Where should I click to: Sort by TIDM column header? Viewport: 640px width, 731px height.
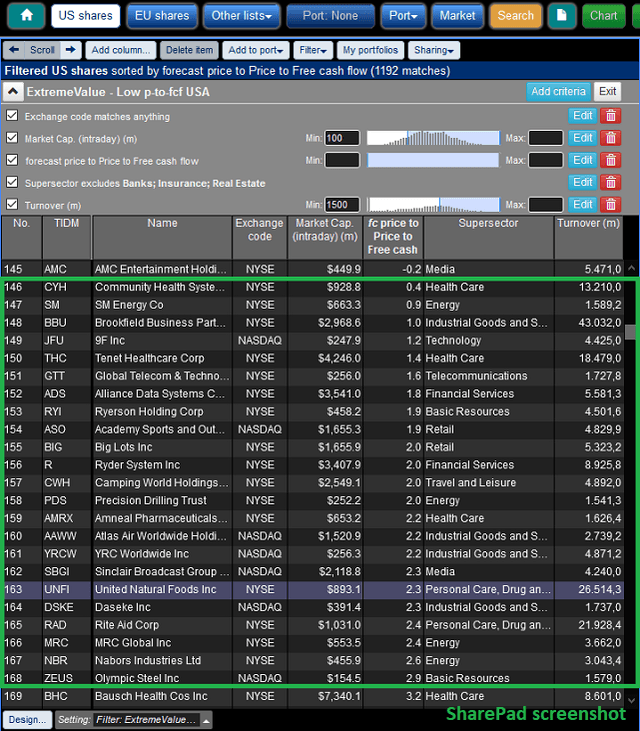coord(67,237)
